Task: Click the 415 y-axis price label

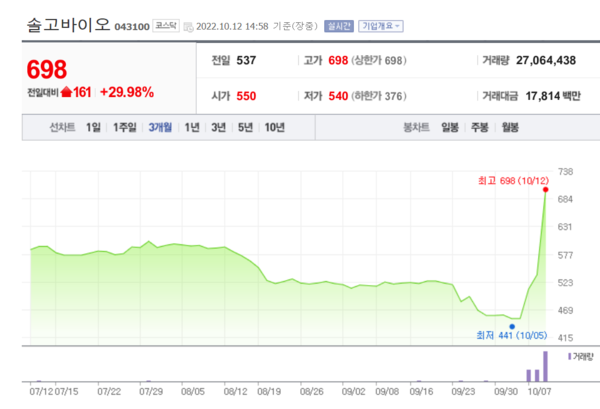Action: pyautogui.click(x=565, y=338)
